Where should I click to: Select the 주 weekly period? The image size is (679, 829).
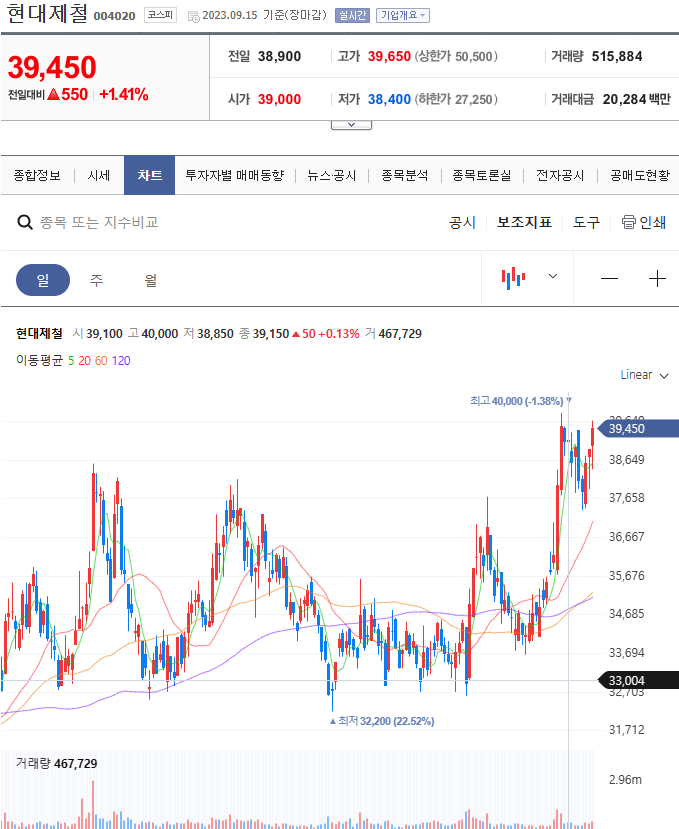coord(96,280)
